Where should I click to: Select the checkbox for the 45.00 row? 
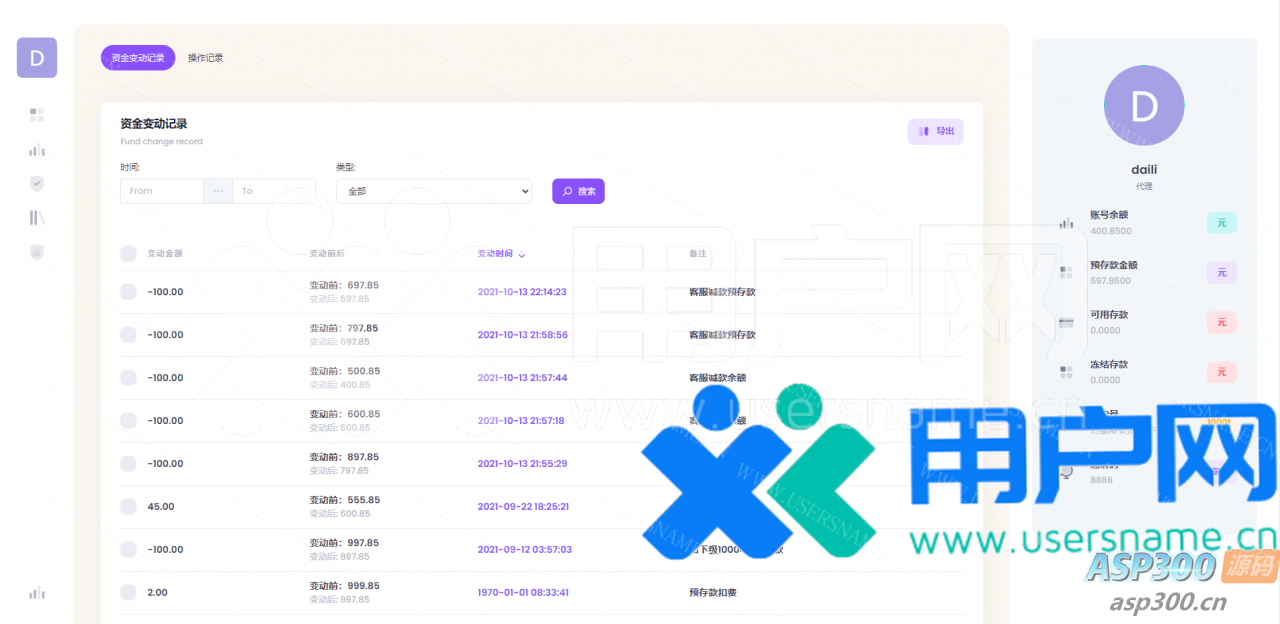[128, 507]
